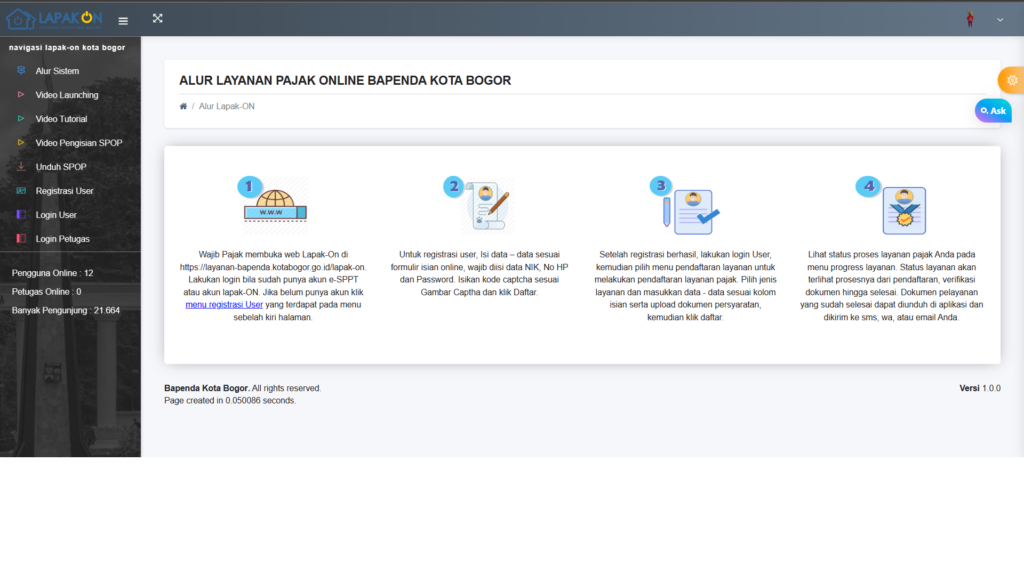Click the LAPAK ON house logo
1024x575 pixels.
(54, 19)
